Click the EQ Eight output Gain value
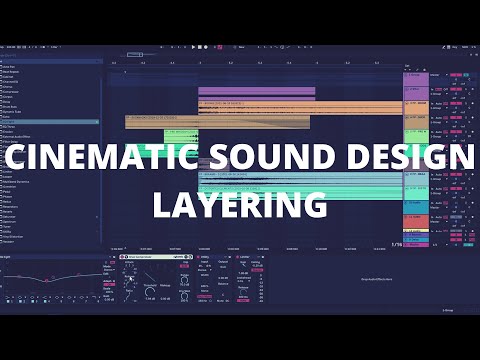The height and width of the screenshot is (360, 480). click(x=109, y=299)
